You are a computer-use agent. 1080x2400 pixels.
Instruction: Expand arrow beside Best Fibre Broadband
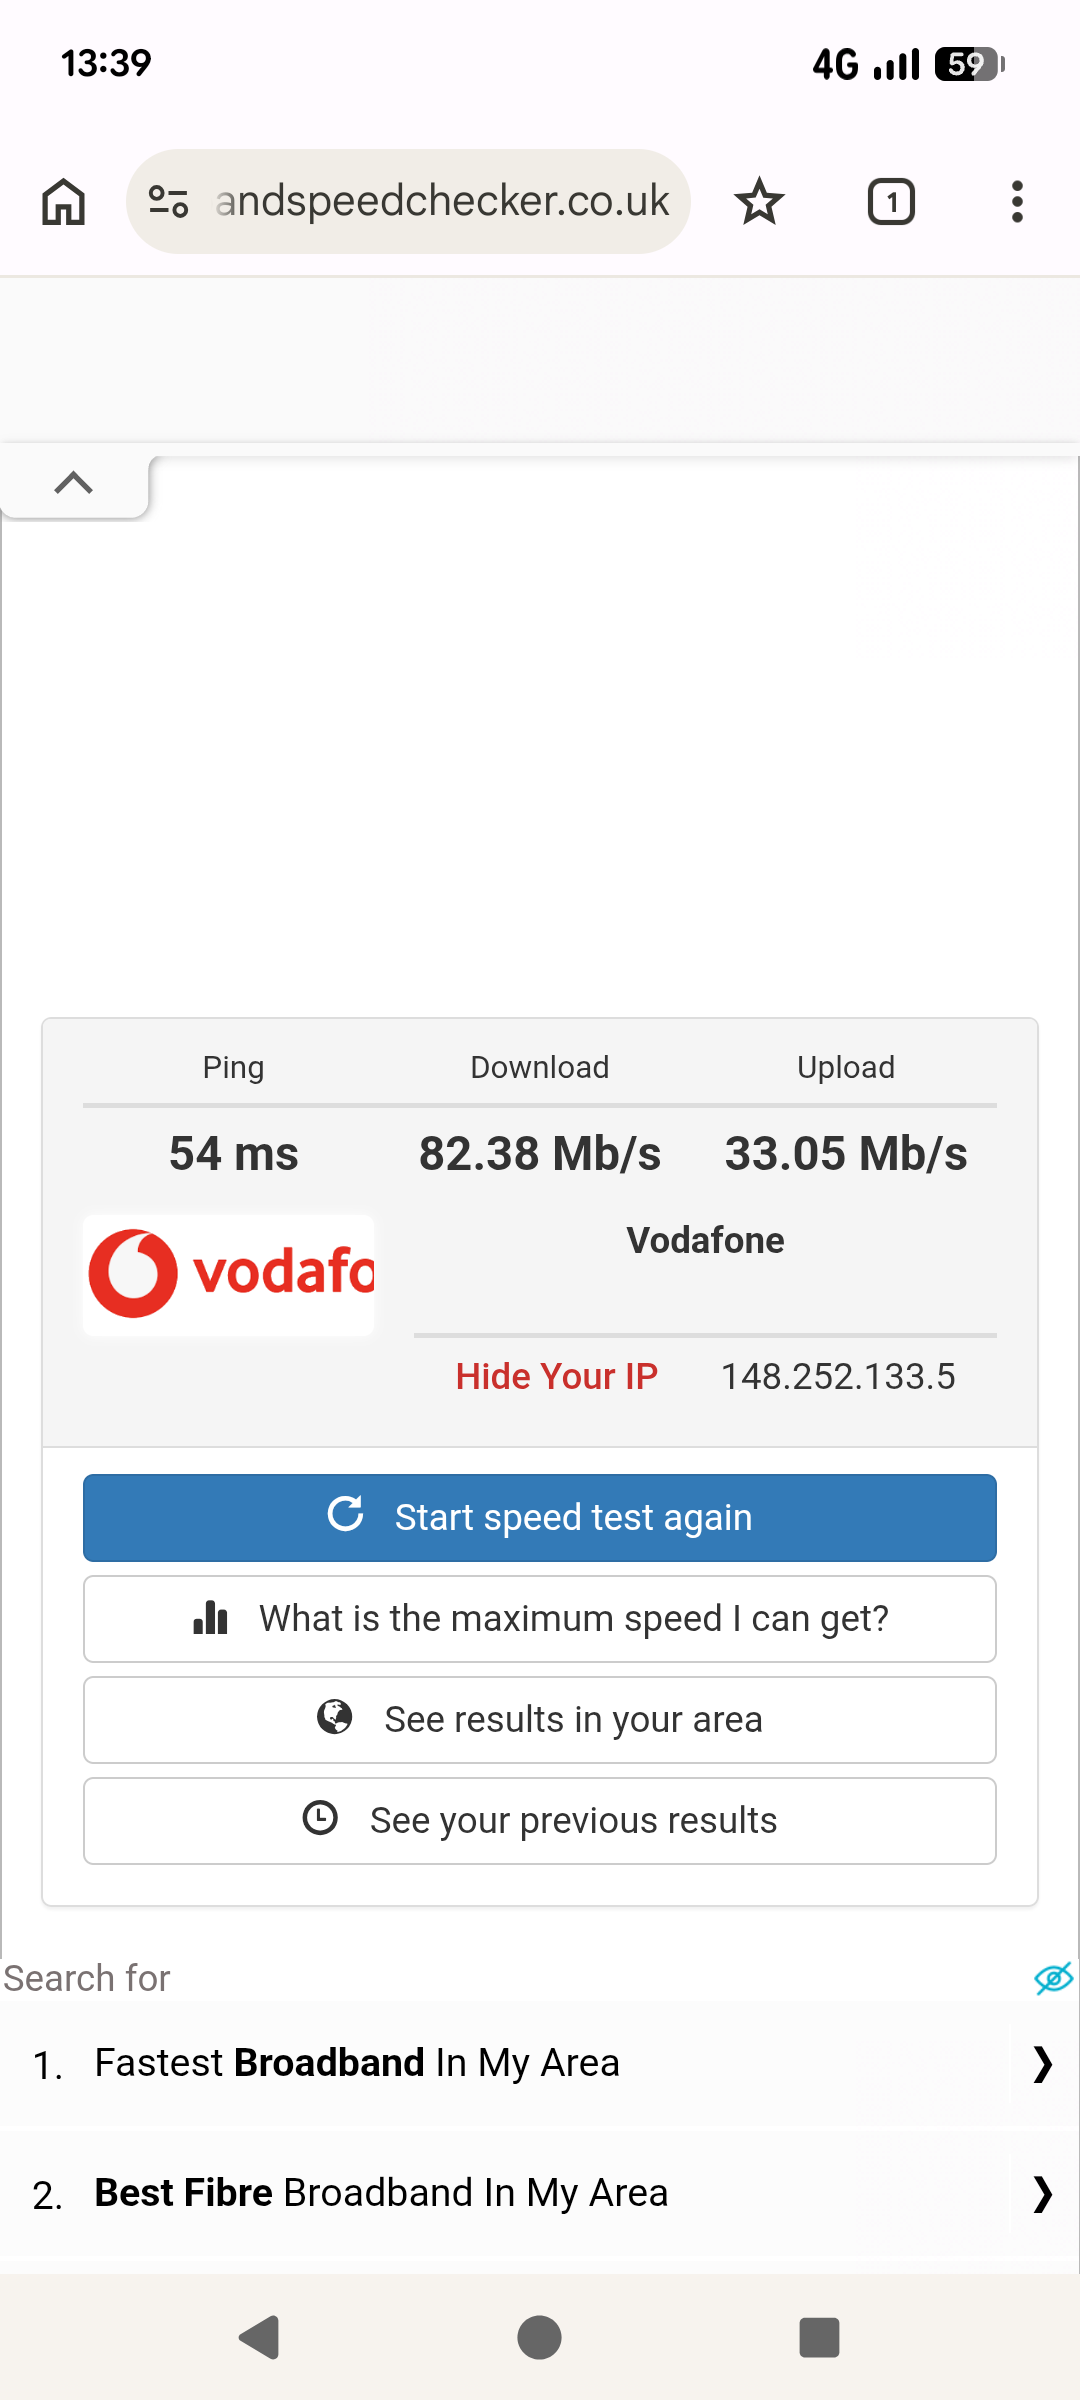pos(1042,2194)
